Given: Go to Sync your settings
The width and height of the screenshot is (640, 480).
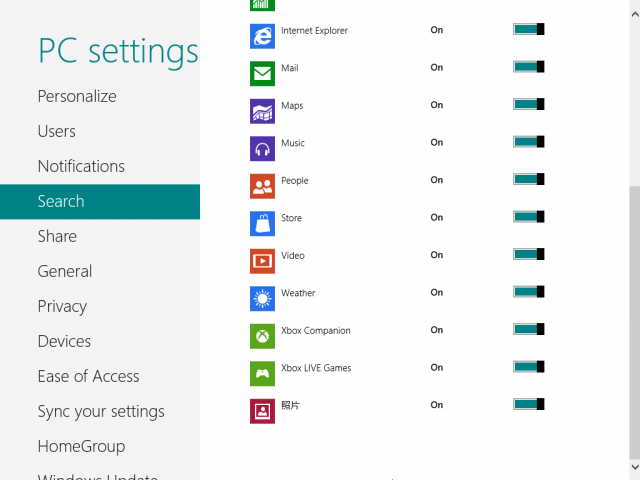Looking at the screenshot, I should pos(101,411).
